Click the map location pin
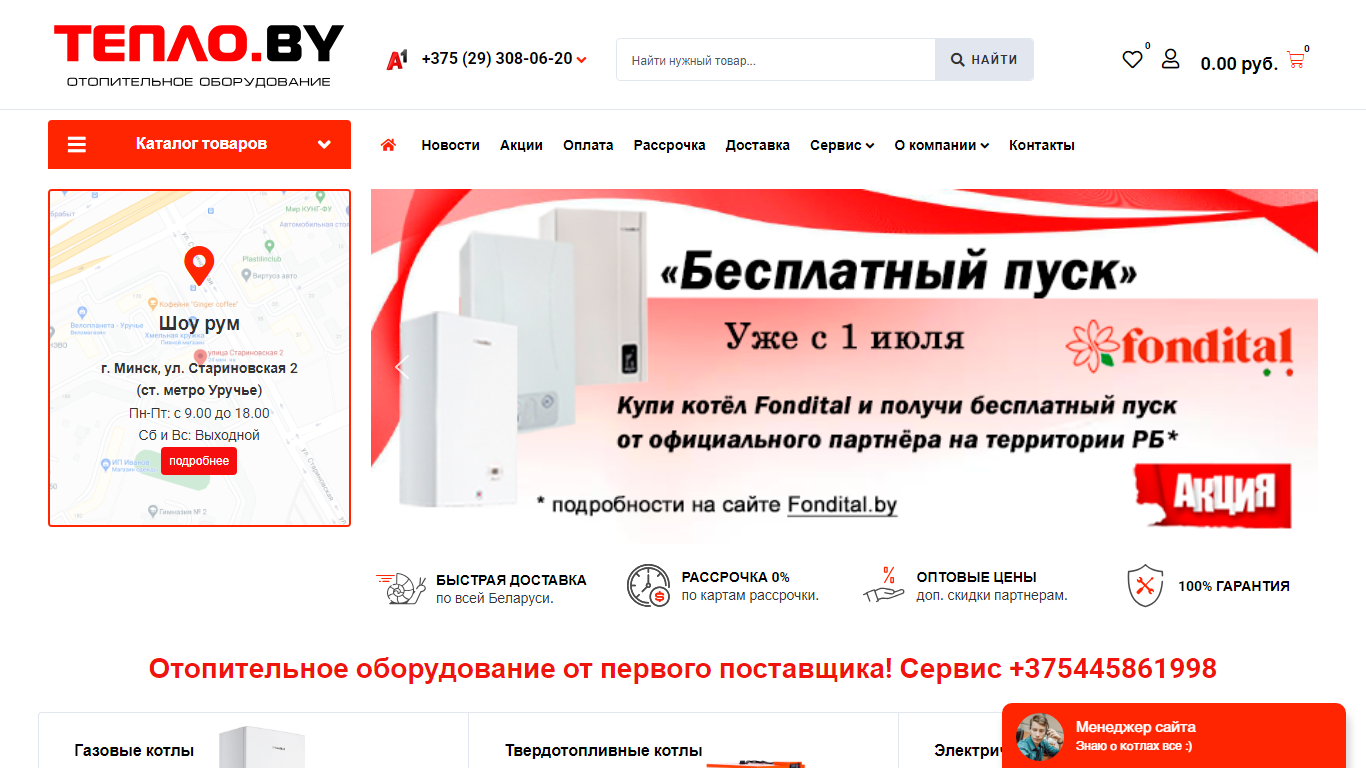 tap(199, 267)
